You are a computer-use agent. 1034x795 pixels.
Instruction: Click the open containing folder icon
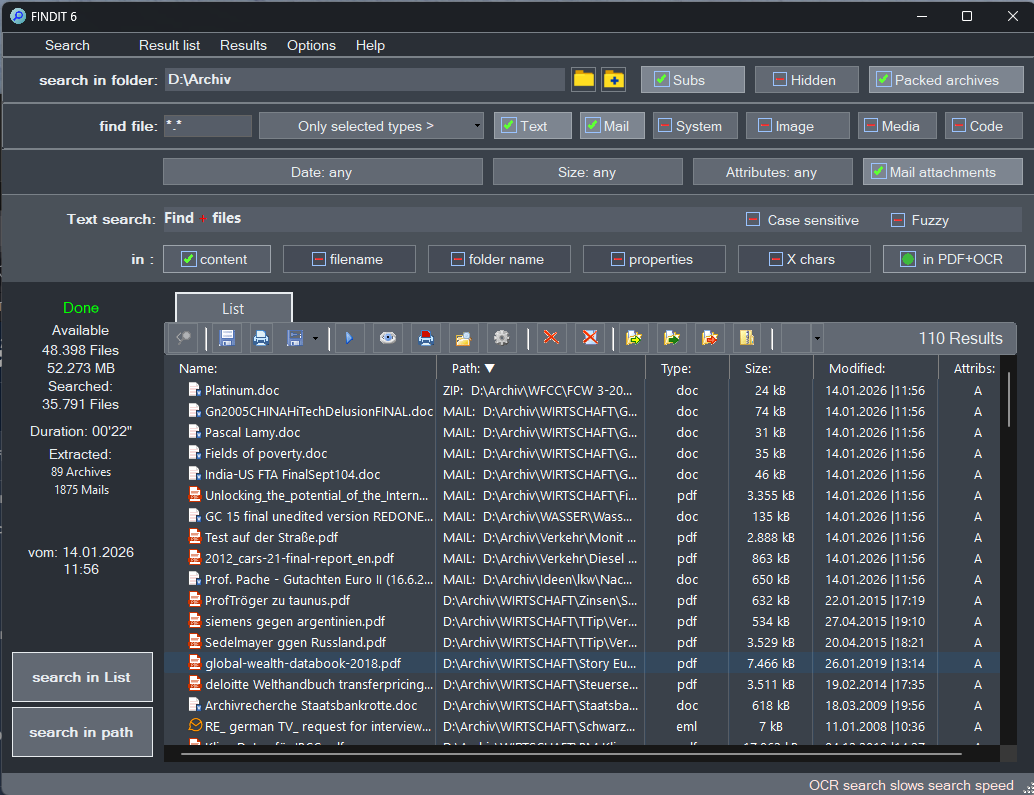tap(461, 338)
